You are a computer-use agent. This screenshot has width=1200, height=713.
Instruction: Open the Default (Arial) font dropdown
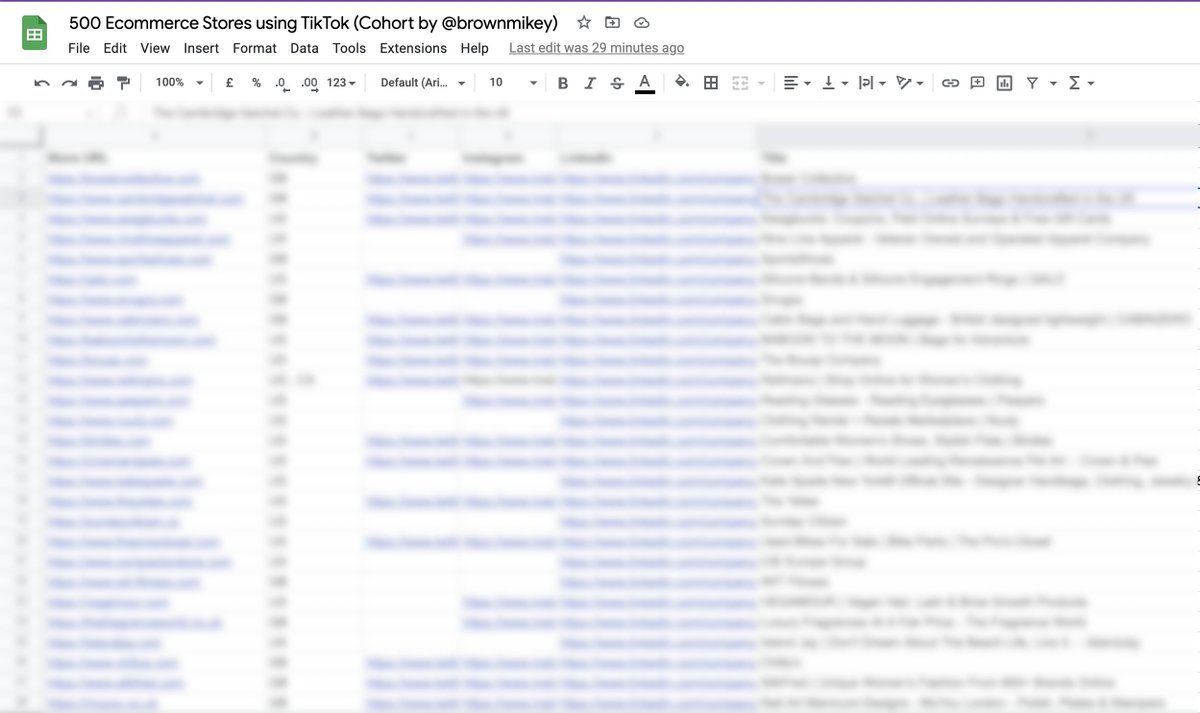click(422, 83)
